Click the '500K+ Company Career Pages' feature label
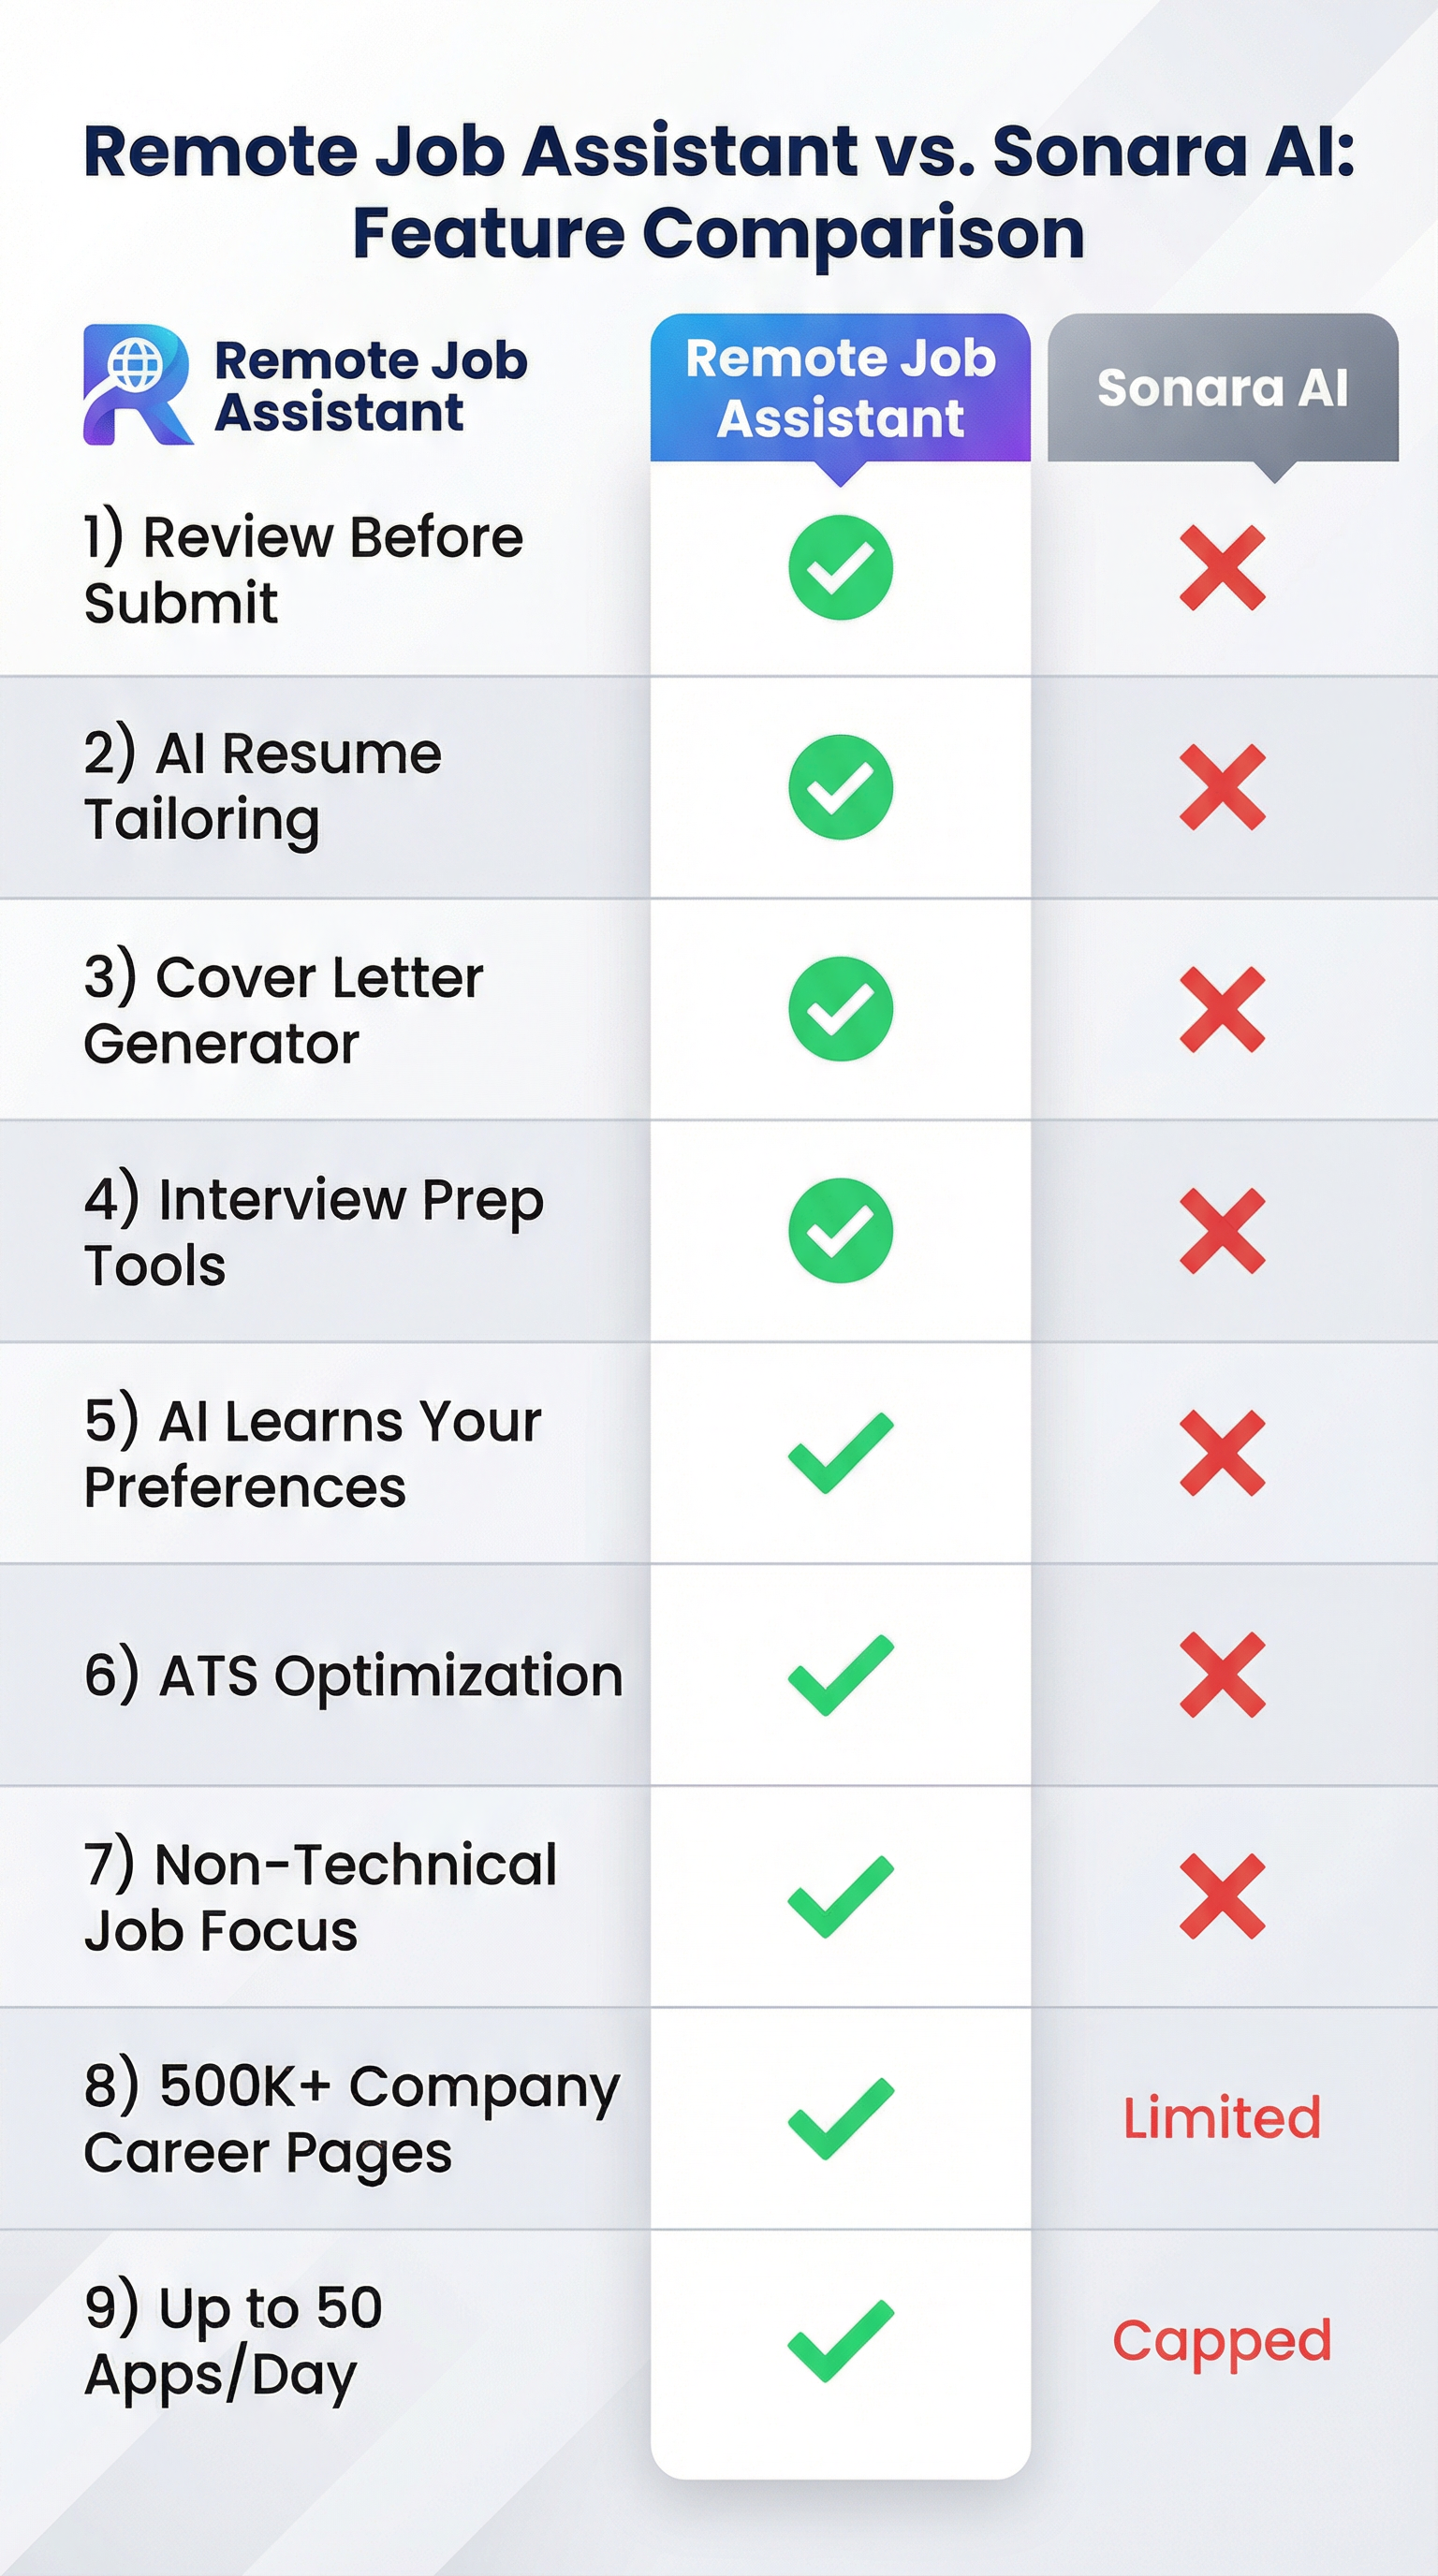The height and width of the screenshot is (2576, 1438). click(351, 2119)
